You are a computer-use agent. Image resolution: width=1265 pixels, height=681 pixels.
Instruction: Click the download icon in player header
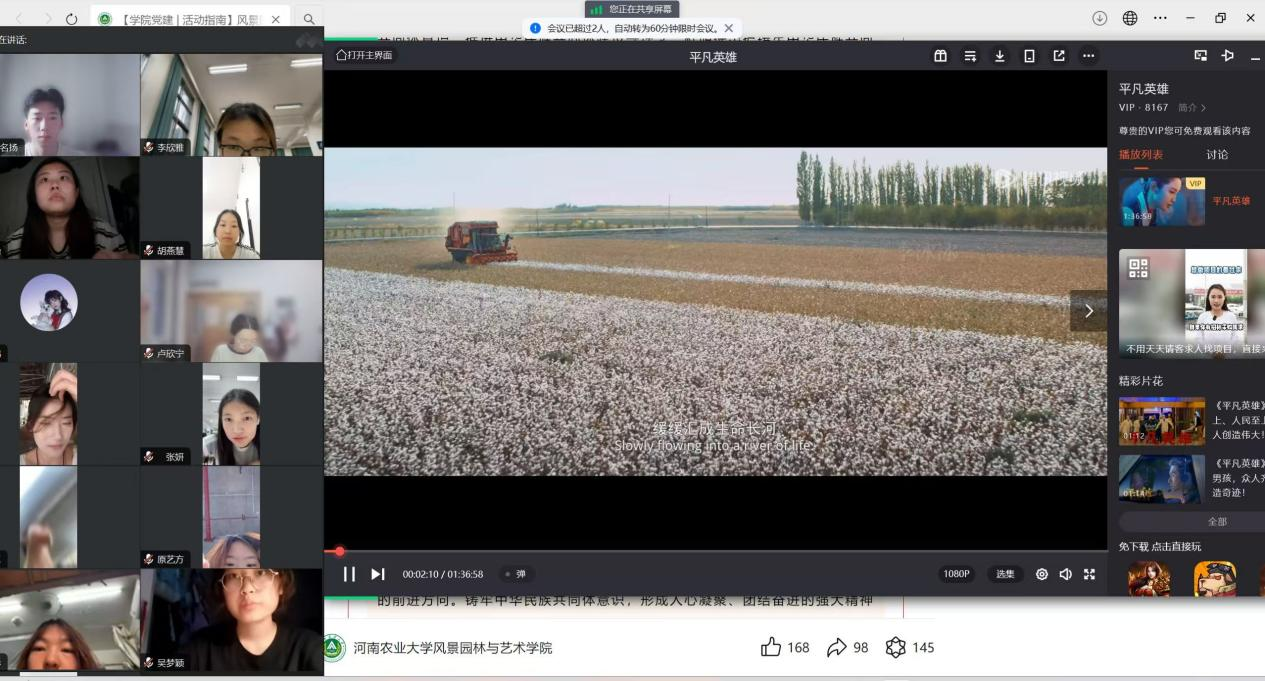[999, 56]
